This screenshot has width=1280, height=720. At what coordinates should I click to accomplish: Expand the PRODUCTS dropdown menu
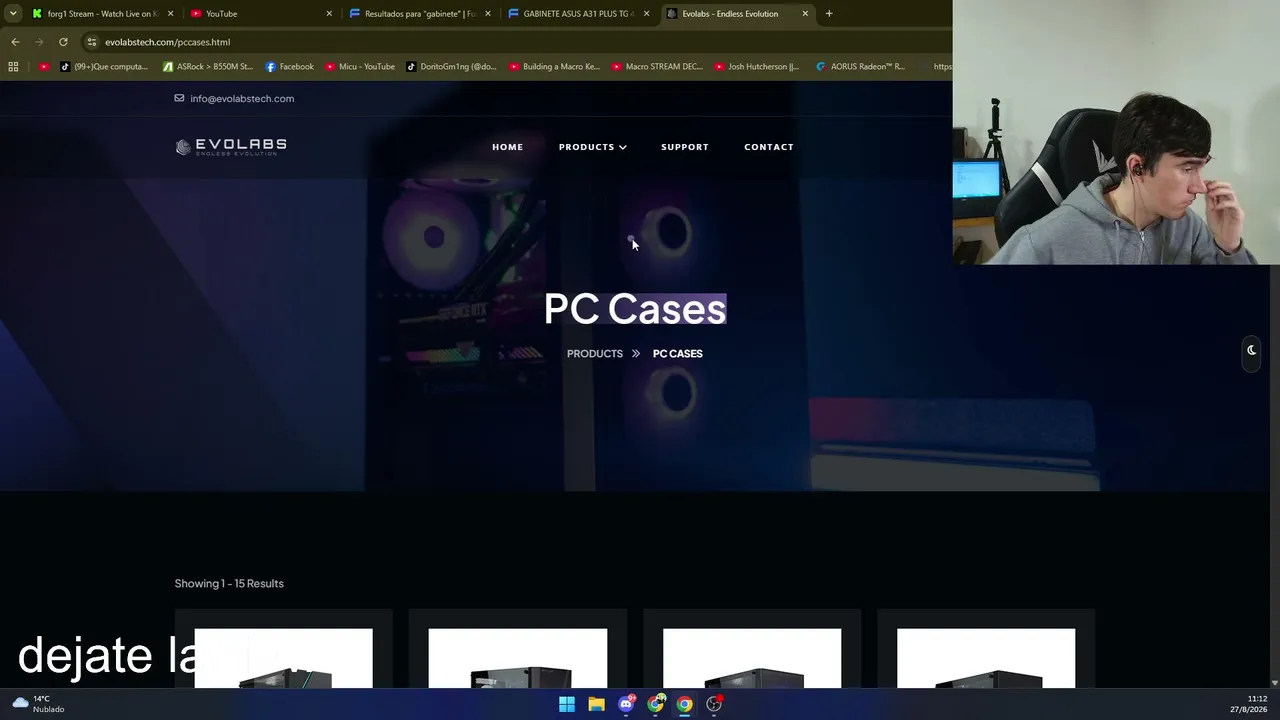pos(593,147)
